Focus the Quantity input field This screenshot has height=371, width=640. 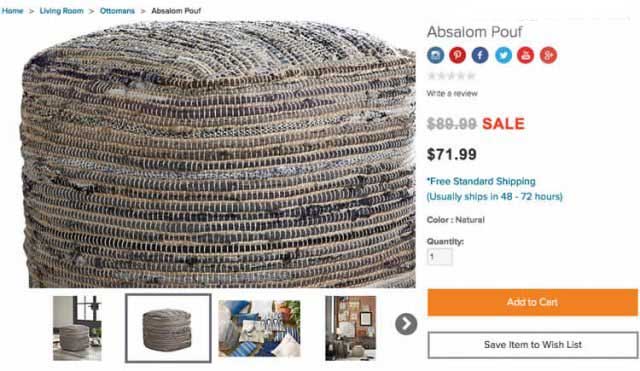pos(440,257)
